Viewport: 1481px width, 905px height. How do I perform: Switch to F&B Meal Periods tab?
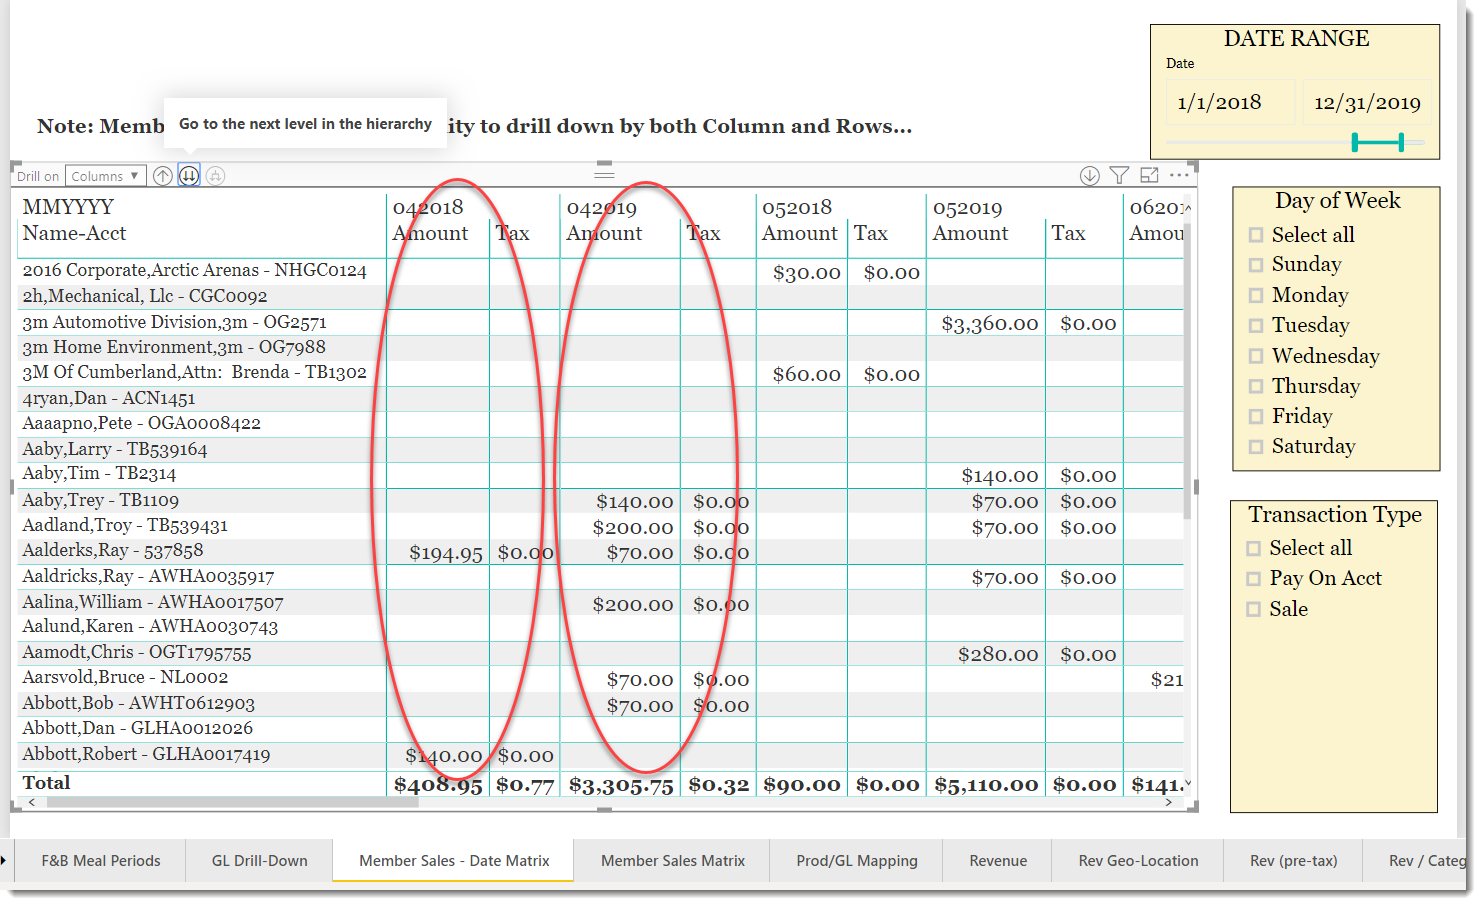coord(101,861)
